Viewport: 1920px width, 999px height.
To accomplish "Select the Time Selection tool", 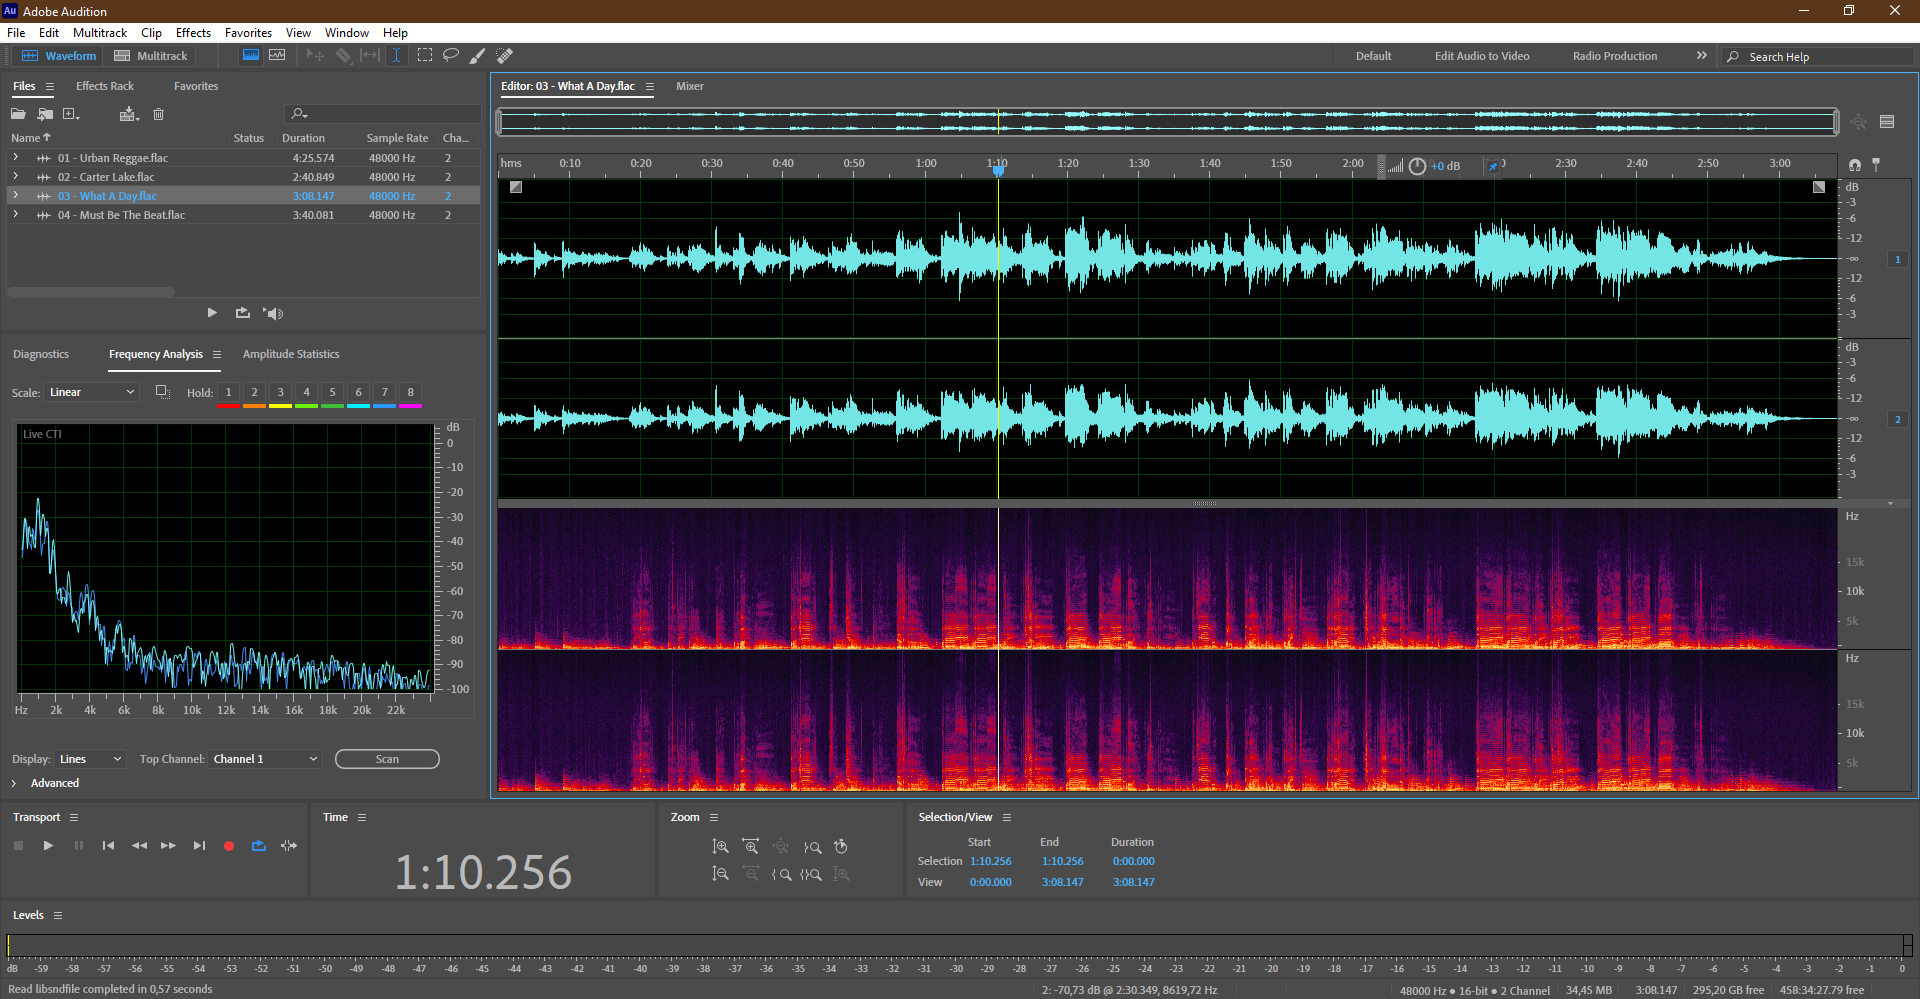I will (x=396, y=55).
